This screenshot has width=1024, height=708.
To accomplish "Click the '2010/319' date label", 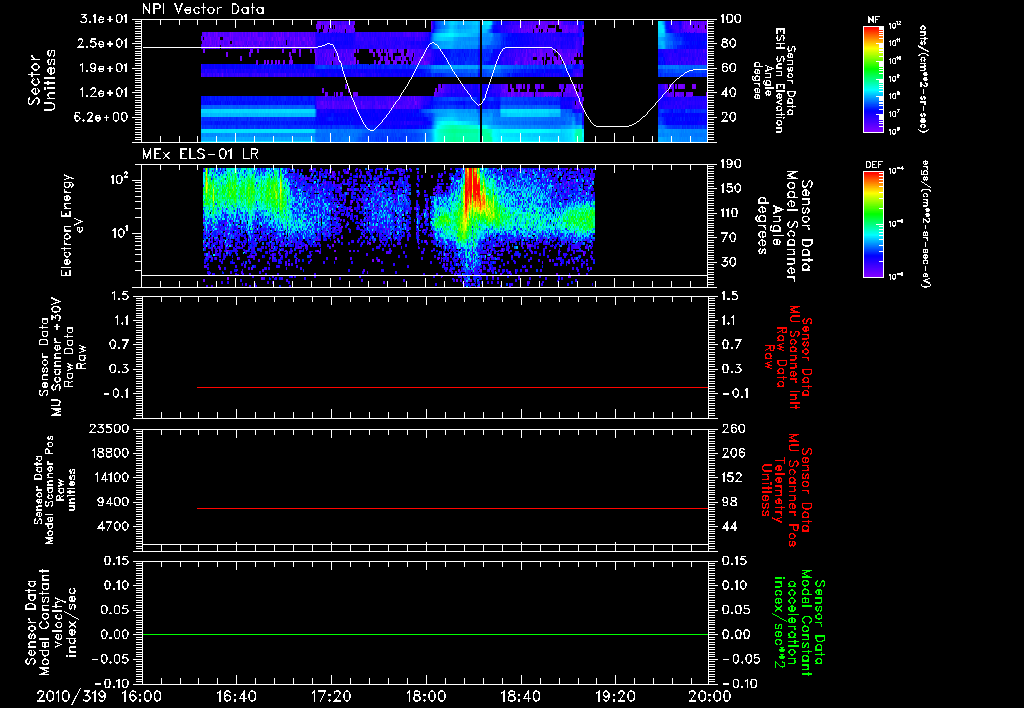I will 71,696.
